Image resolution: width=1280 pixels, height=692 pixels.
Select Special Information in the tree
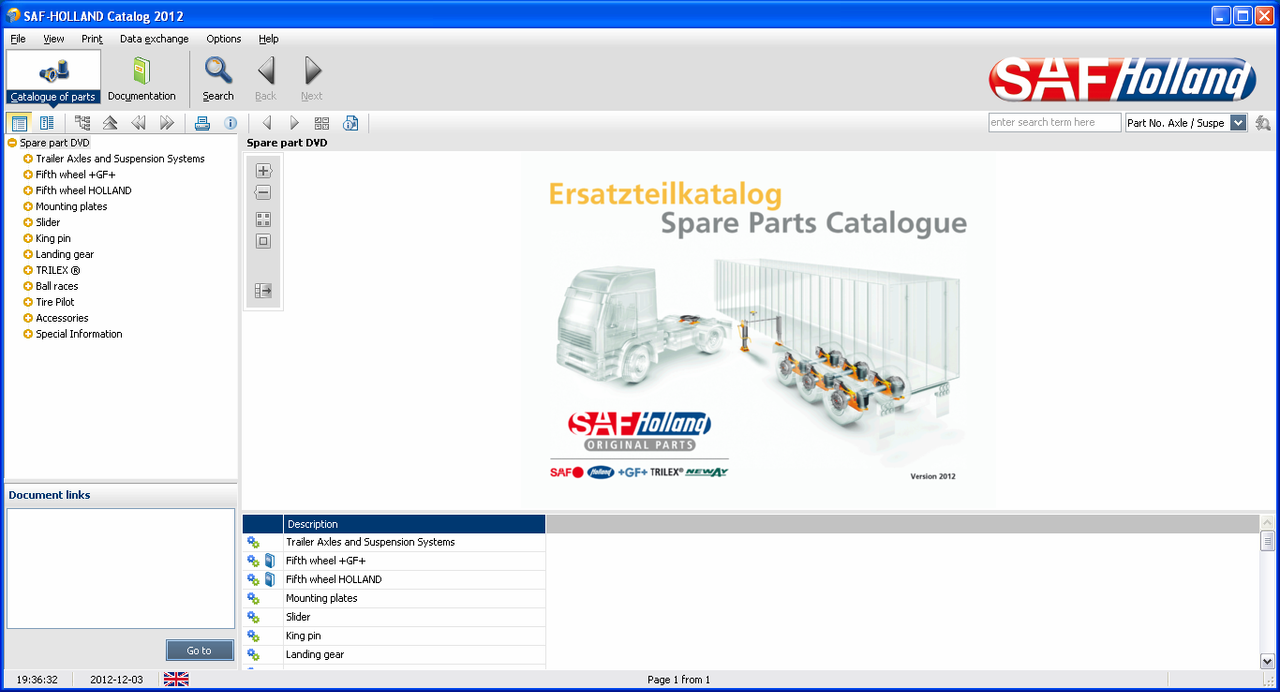(x=79, y=334)
